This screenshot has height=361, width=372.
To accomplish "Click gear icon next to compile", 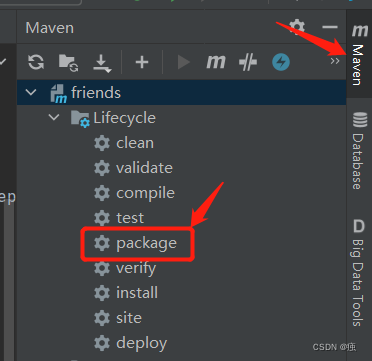I will pyautogui.click(x=102, y=193).
